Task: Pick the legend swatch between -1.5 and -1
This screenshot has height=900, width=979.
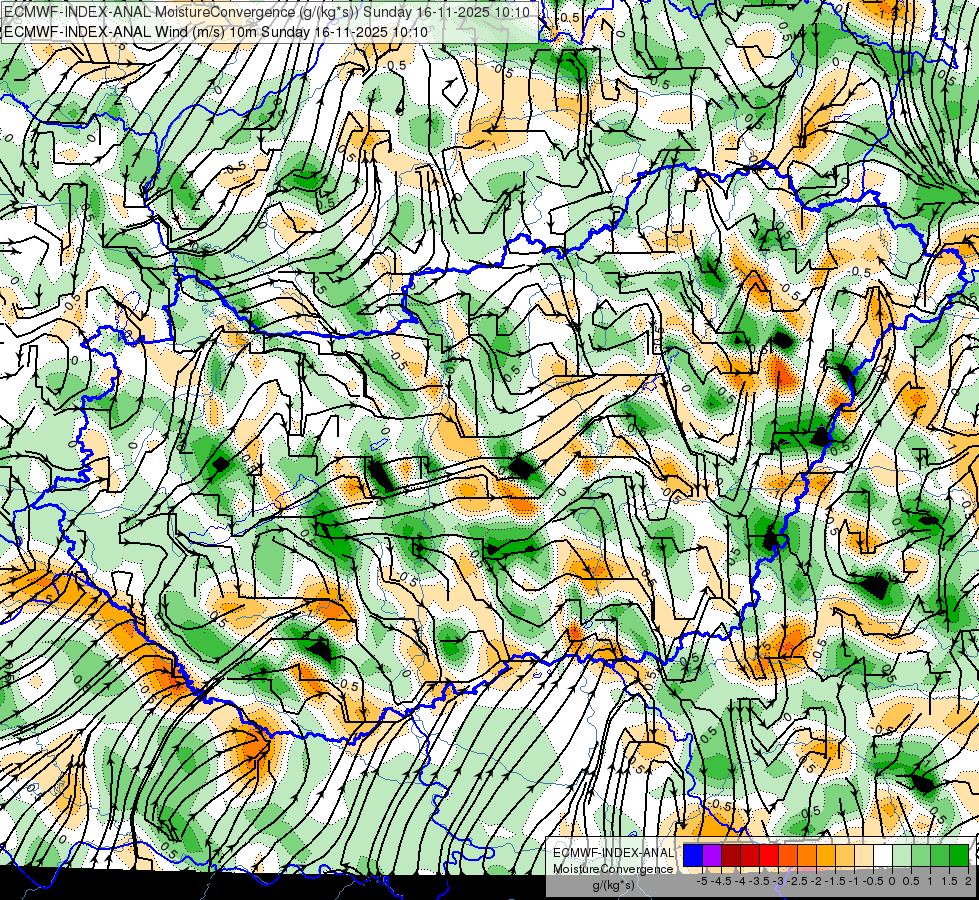Action: tap(845, 856)
